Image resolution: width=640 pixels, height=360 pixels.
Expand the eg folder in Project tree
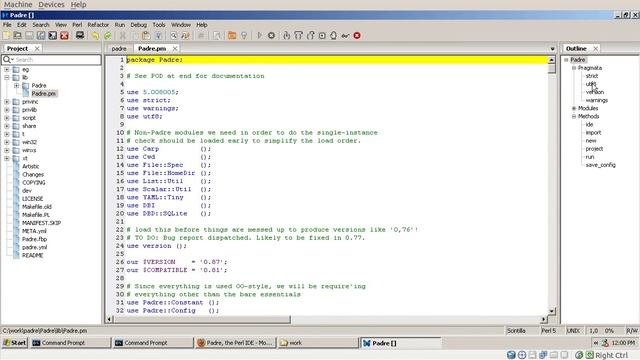pyautogui.click(x=7, y=69)
